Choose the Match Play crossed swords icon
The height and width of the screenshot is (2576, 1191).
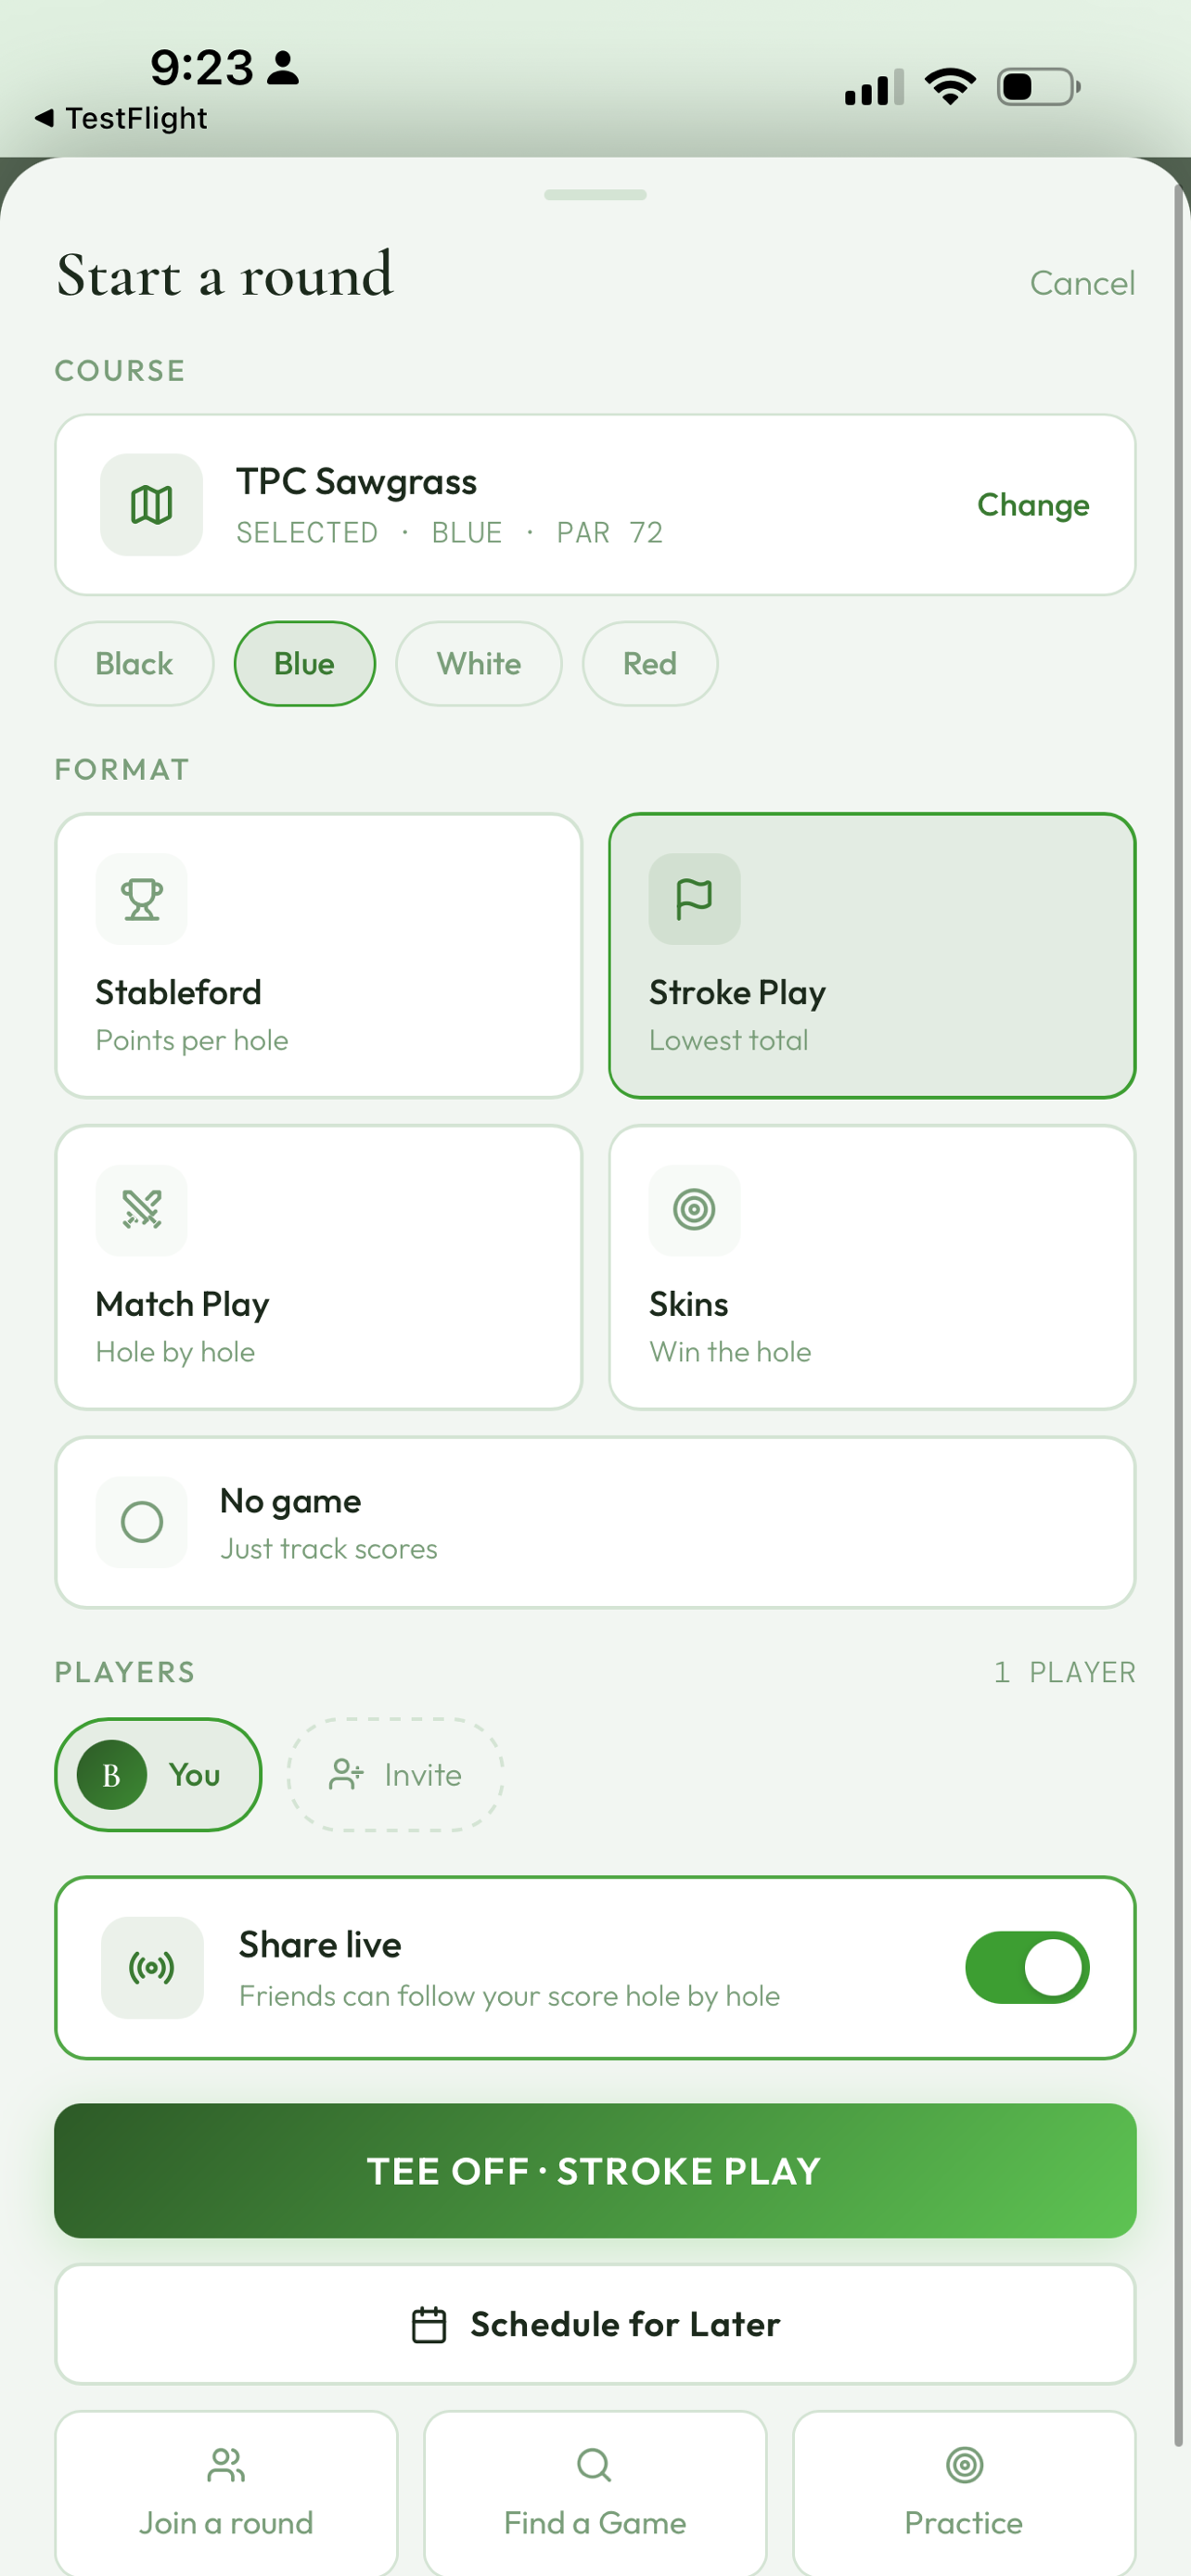coord(142,1210)
